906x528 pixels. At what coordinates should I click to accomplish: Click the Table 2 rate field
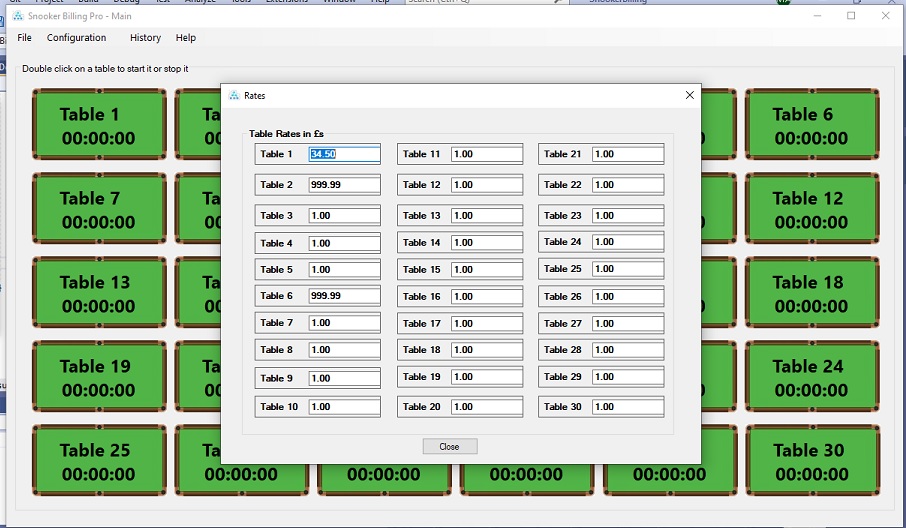click(x=344, y=185)
